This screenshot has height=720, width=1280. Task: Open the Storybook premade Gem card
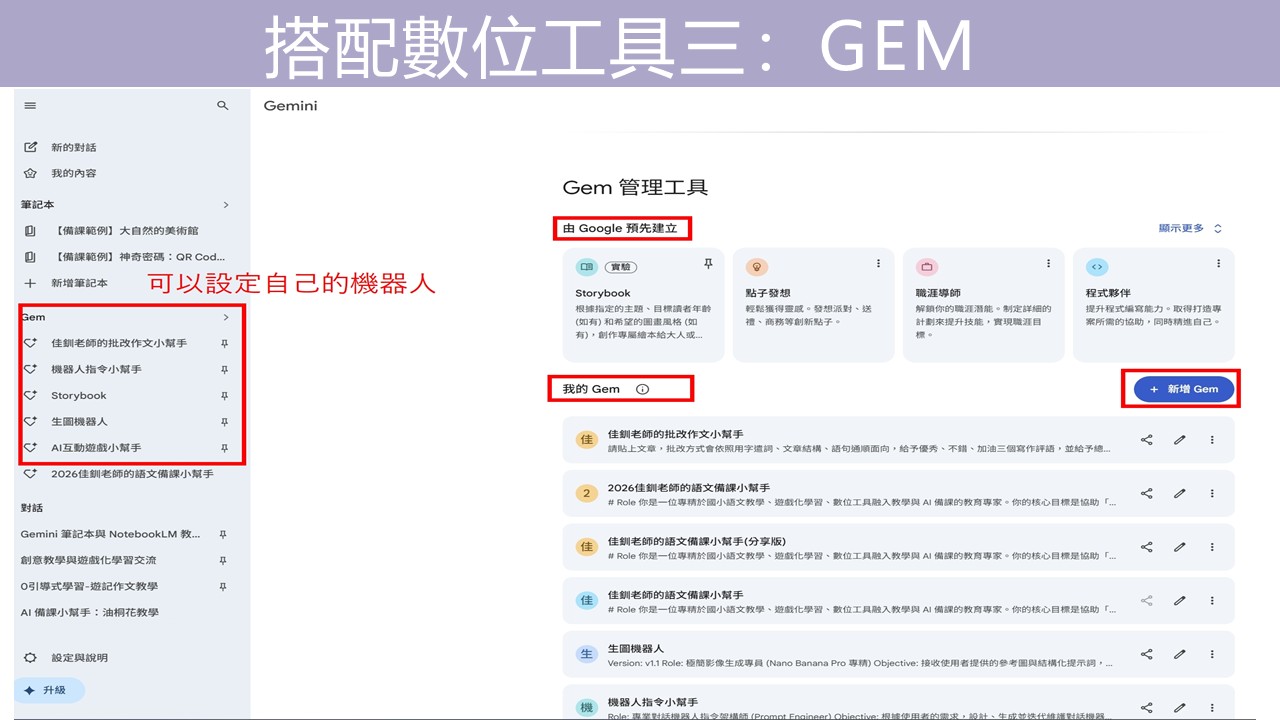click(x=643, y=305)
